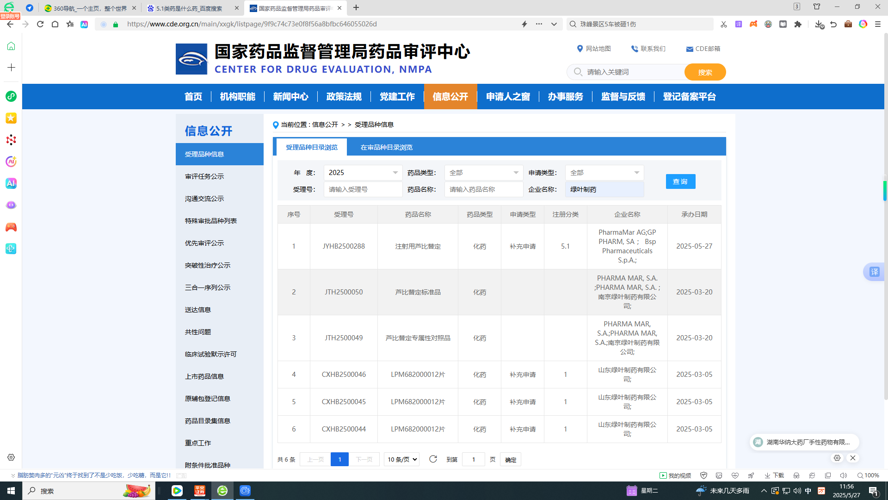Image resolution: width=888 pixels, height=500 pixels.
Task: Open the 年度 2025 year dropdown
Action: (x=362, y=173)
